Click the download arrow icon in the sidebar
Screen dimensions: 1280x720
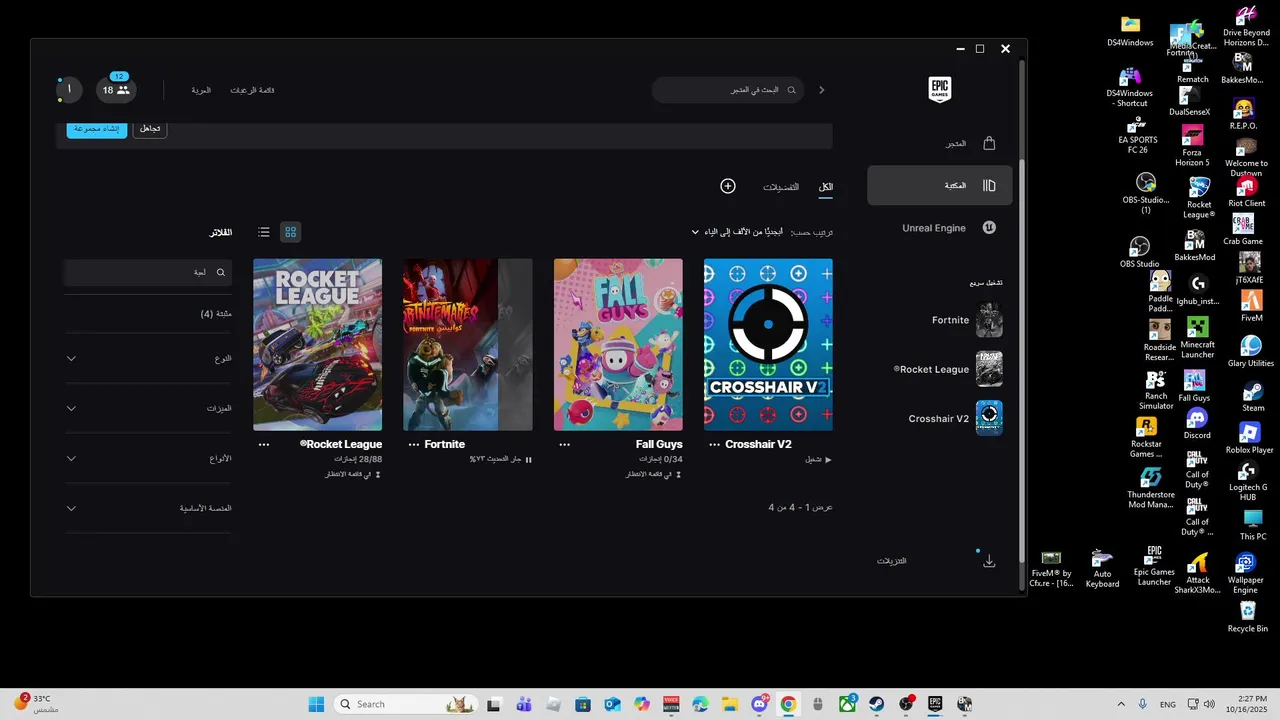(989, 561)
